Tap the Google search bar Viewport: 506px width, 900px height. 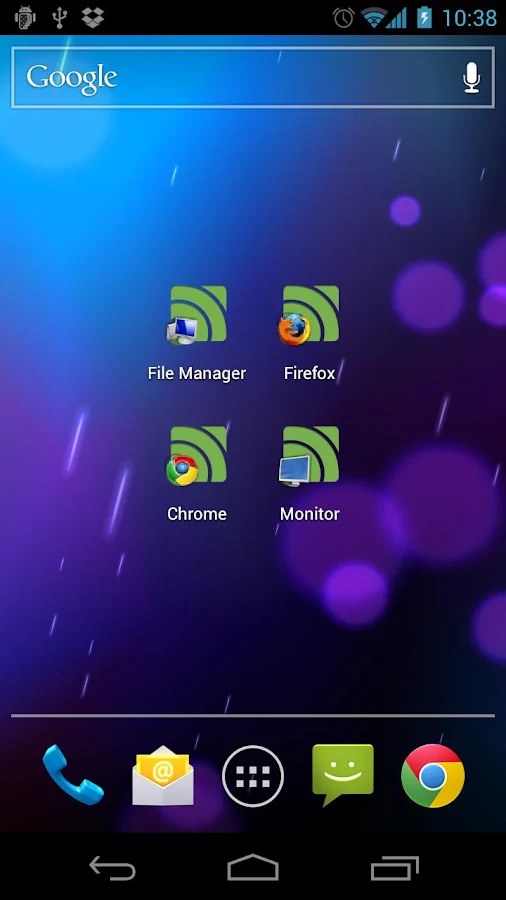coord(252,77)
